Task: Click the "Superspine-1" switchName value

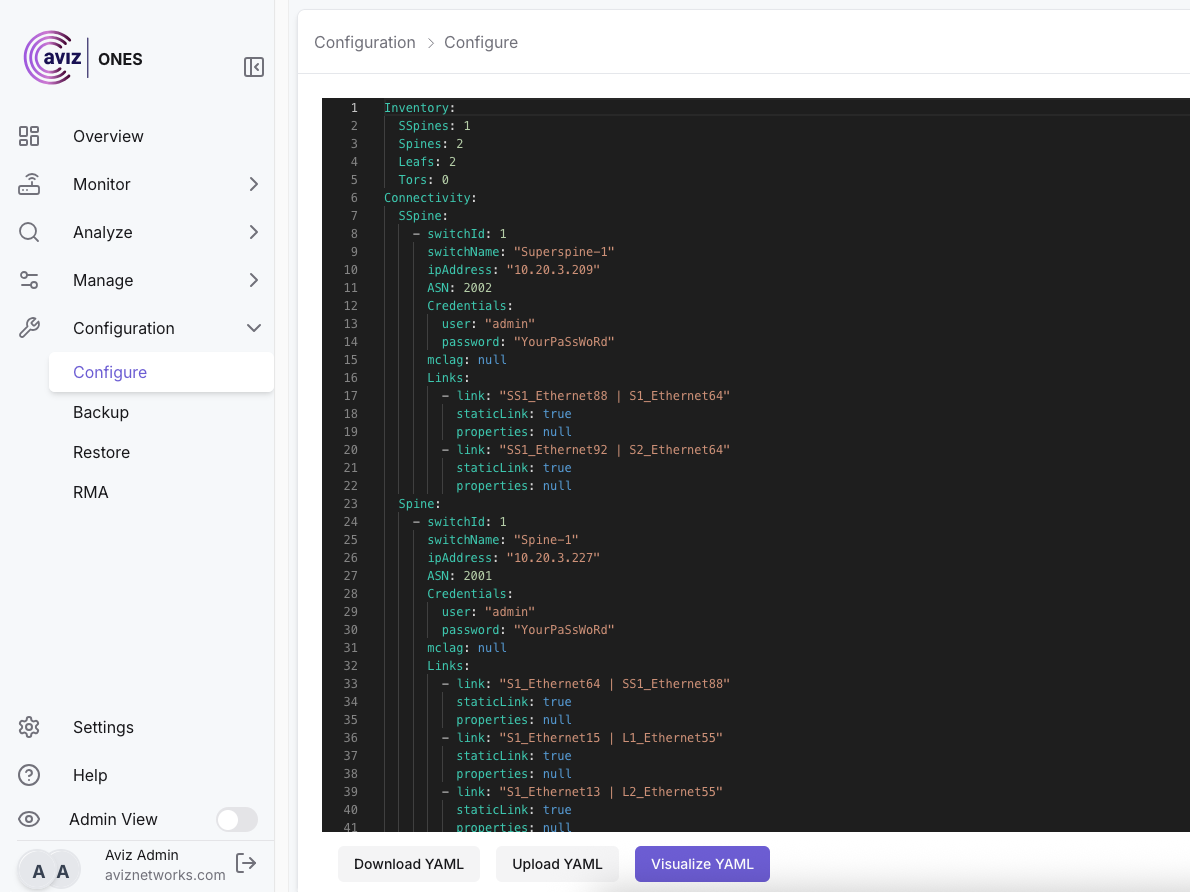Action: (564, 251)
